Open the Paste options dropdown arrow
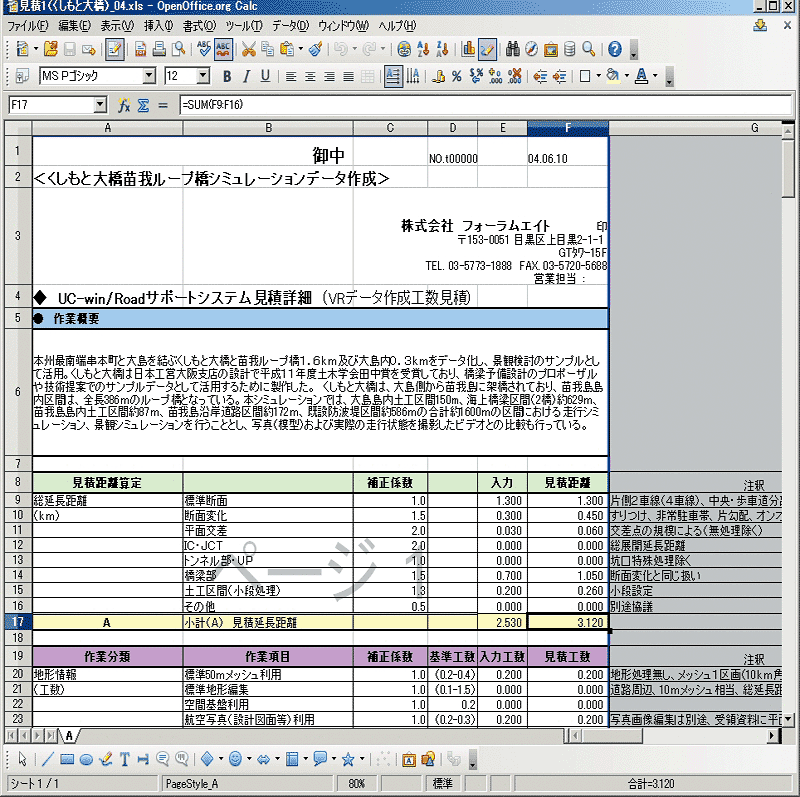800x797 pixels. 301,49
